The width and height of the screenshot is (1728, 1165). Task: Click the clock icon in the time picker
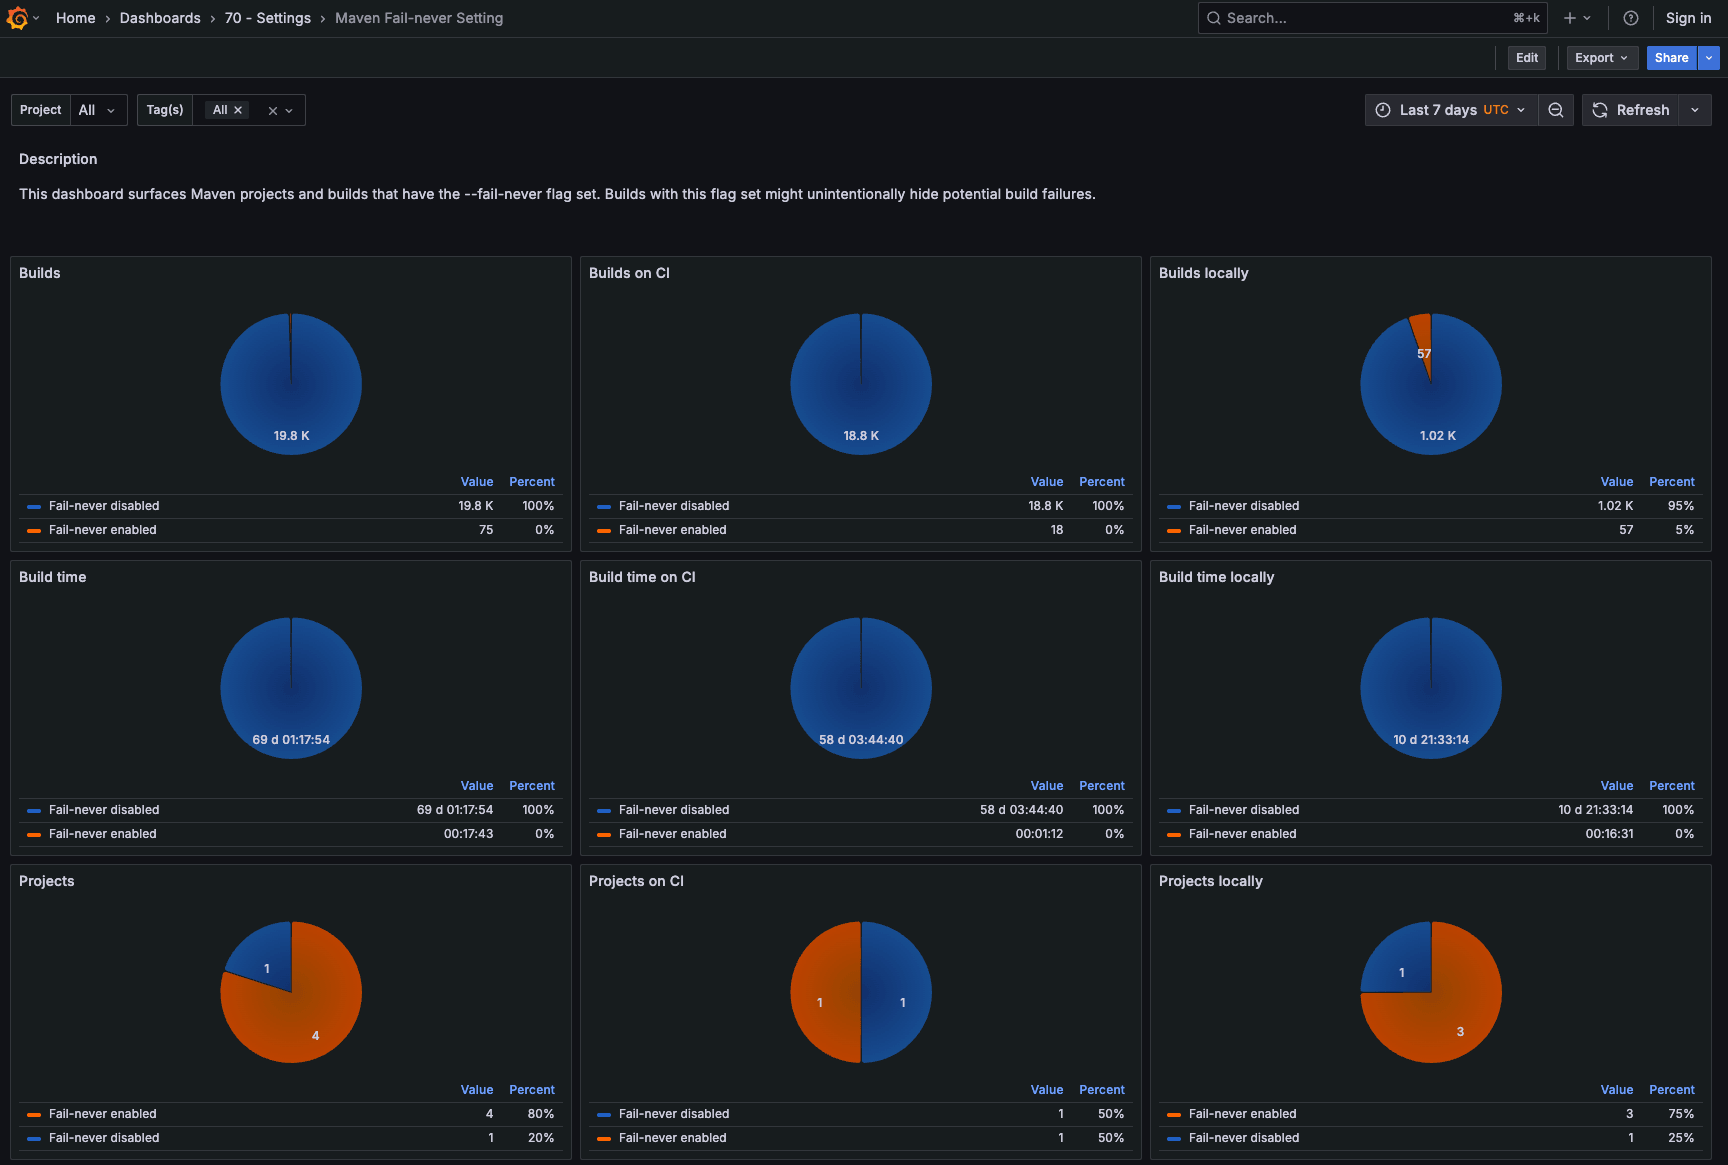[x=1383, y=110]
